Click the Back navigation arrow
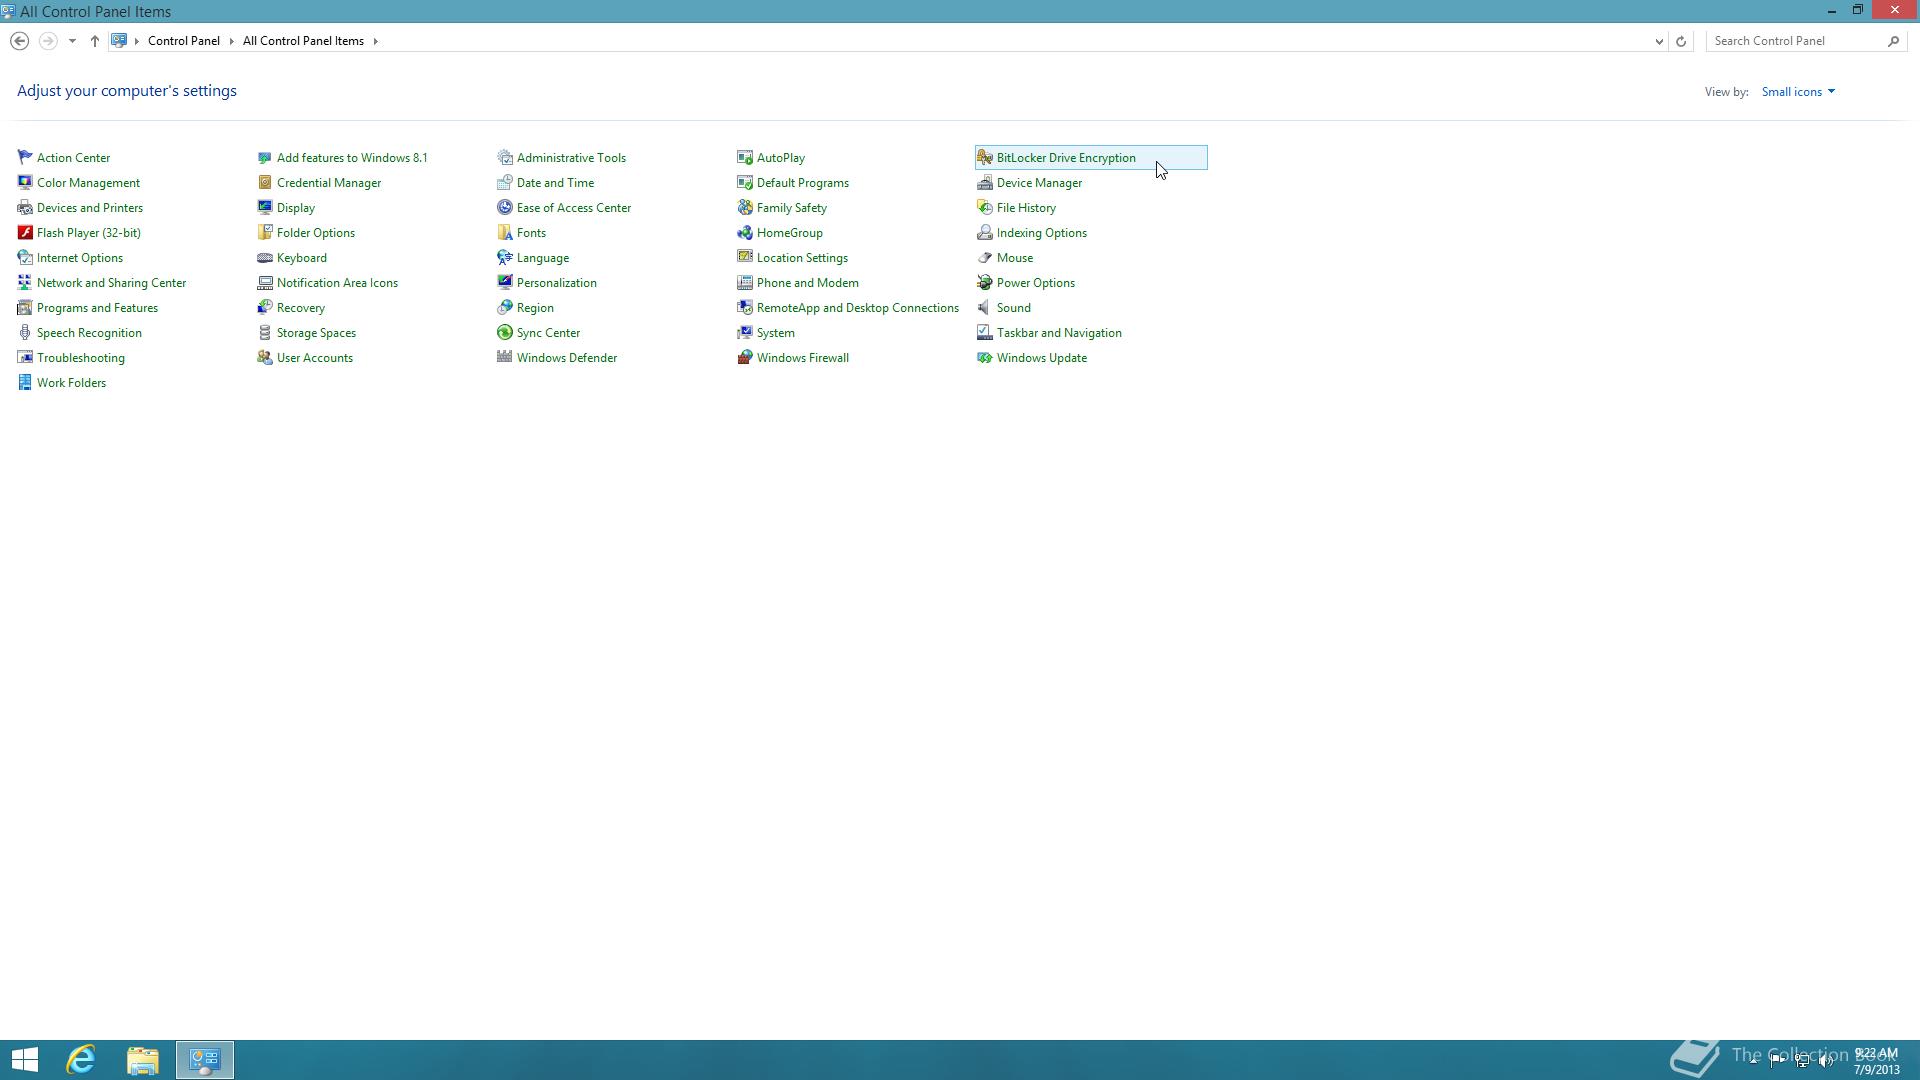The height and width of the screenshot is (1080, 1920). click(x=19, y=41)
